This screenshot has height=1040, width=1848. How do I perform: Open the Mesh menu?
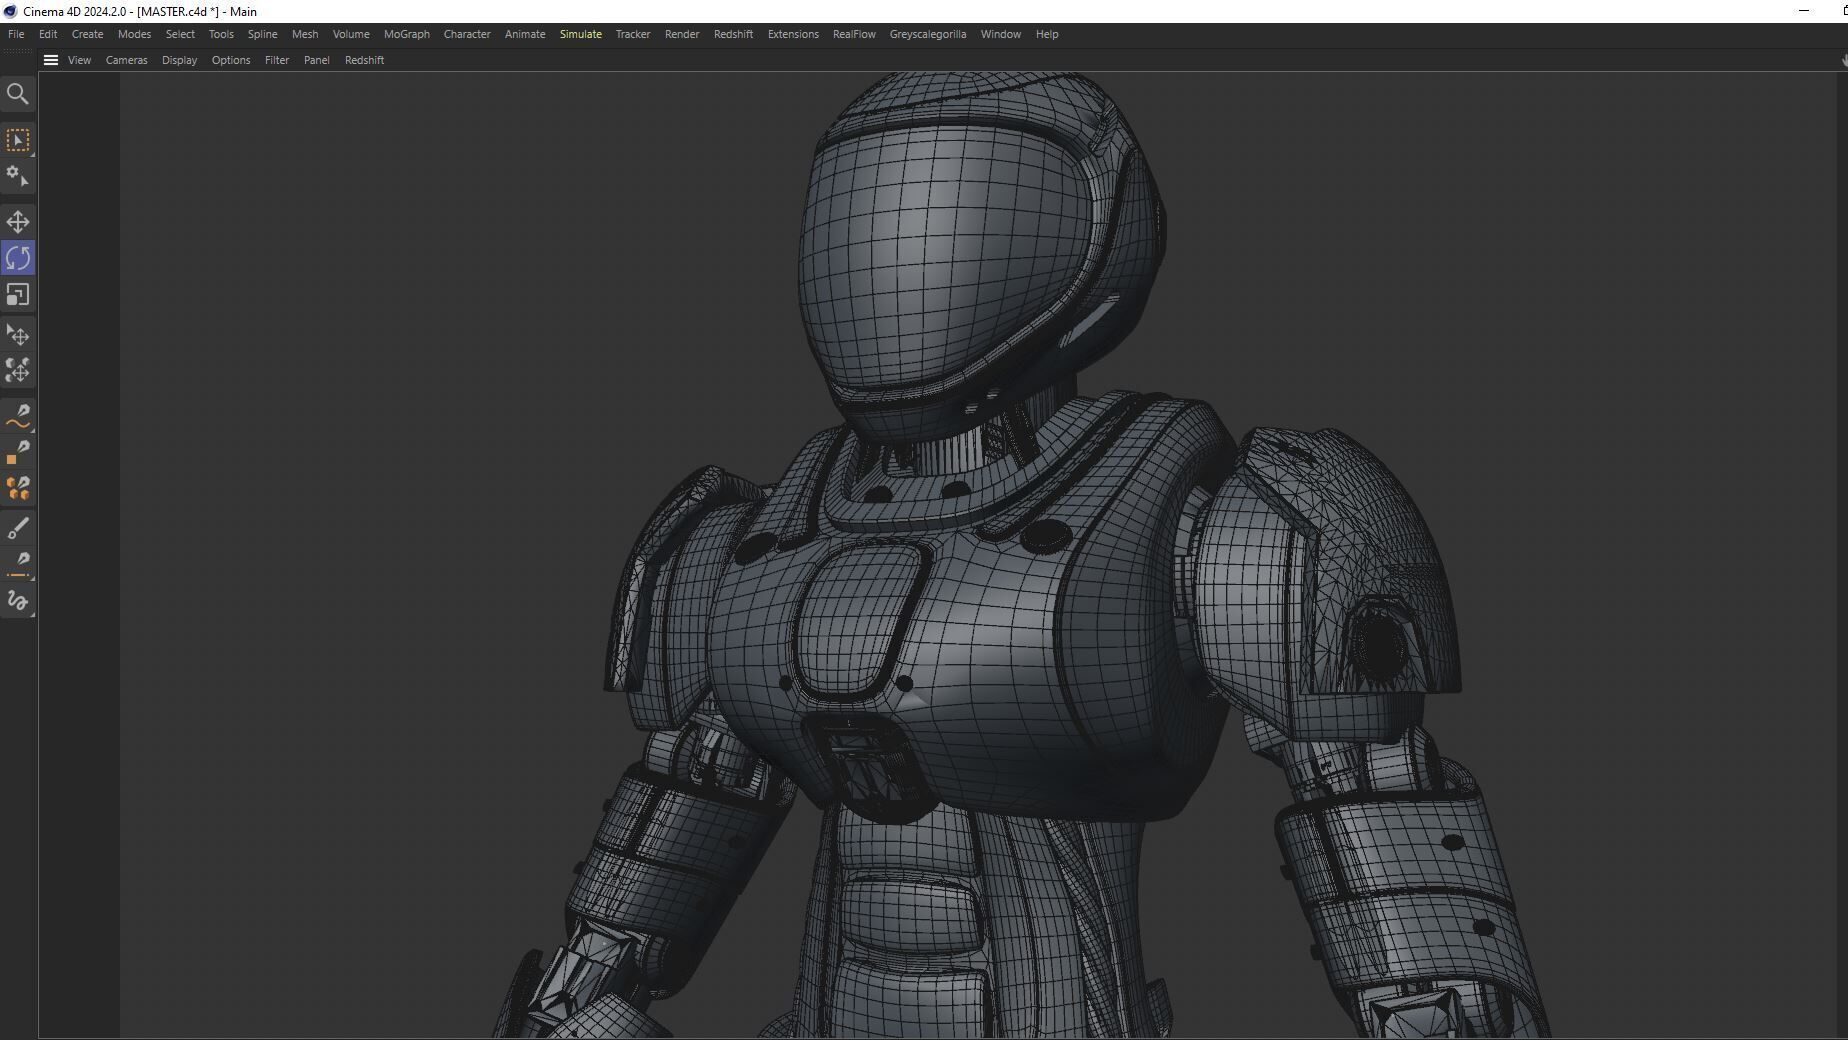[305, 34]
